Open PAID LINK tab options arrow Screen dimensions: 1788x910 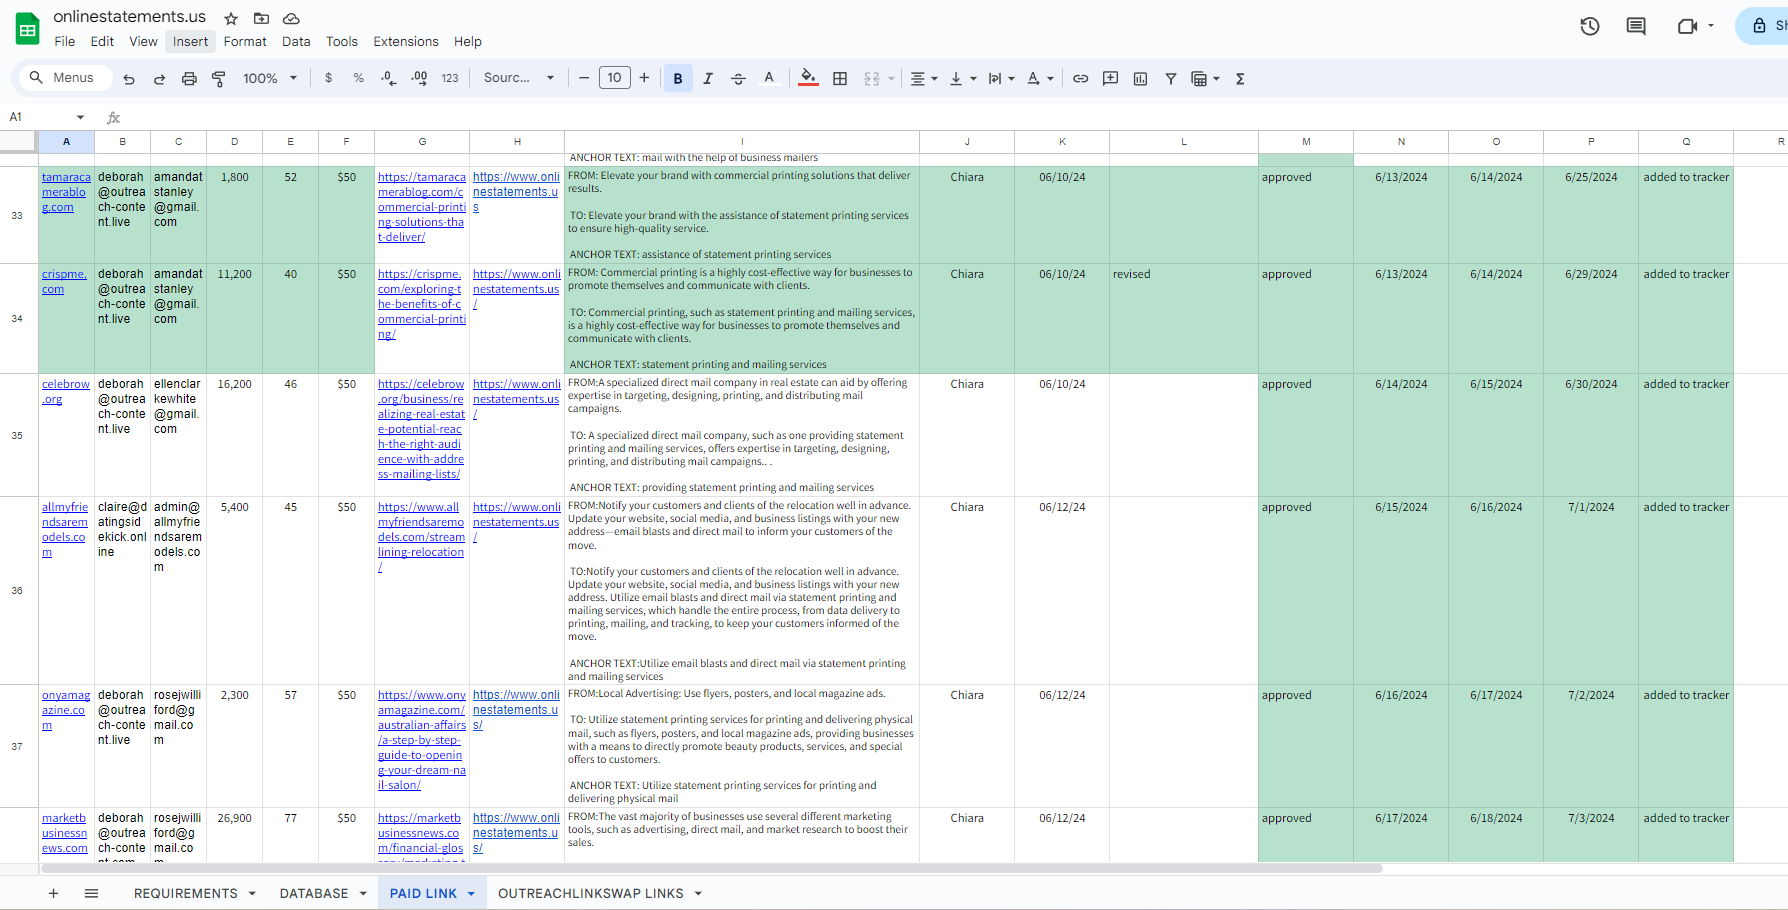coord(471,893)
